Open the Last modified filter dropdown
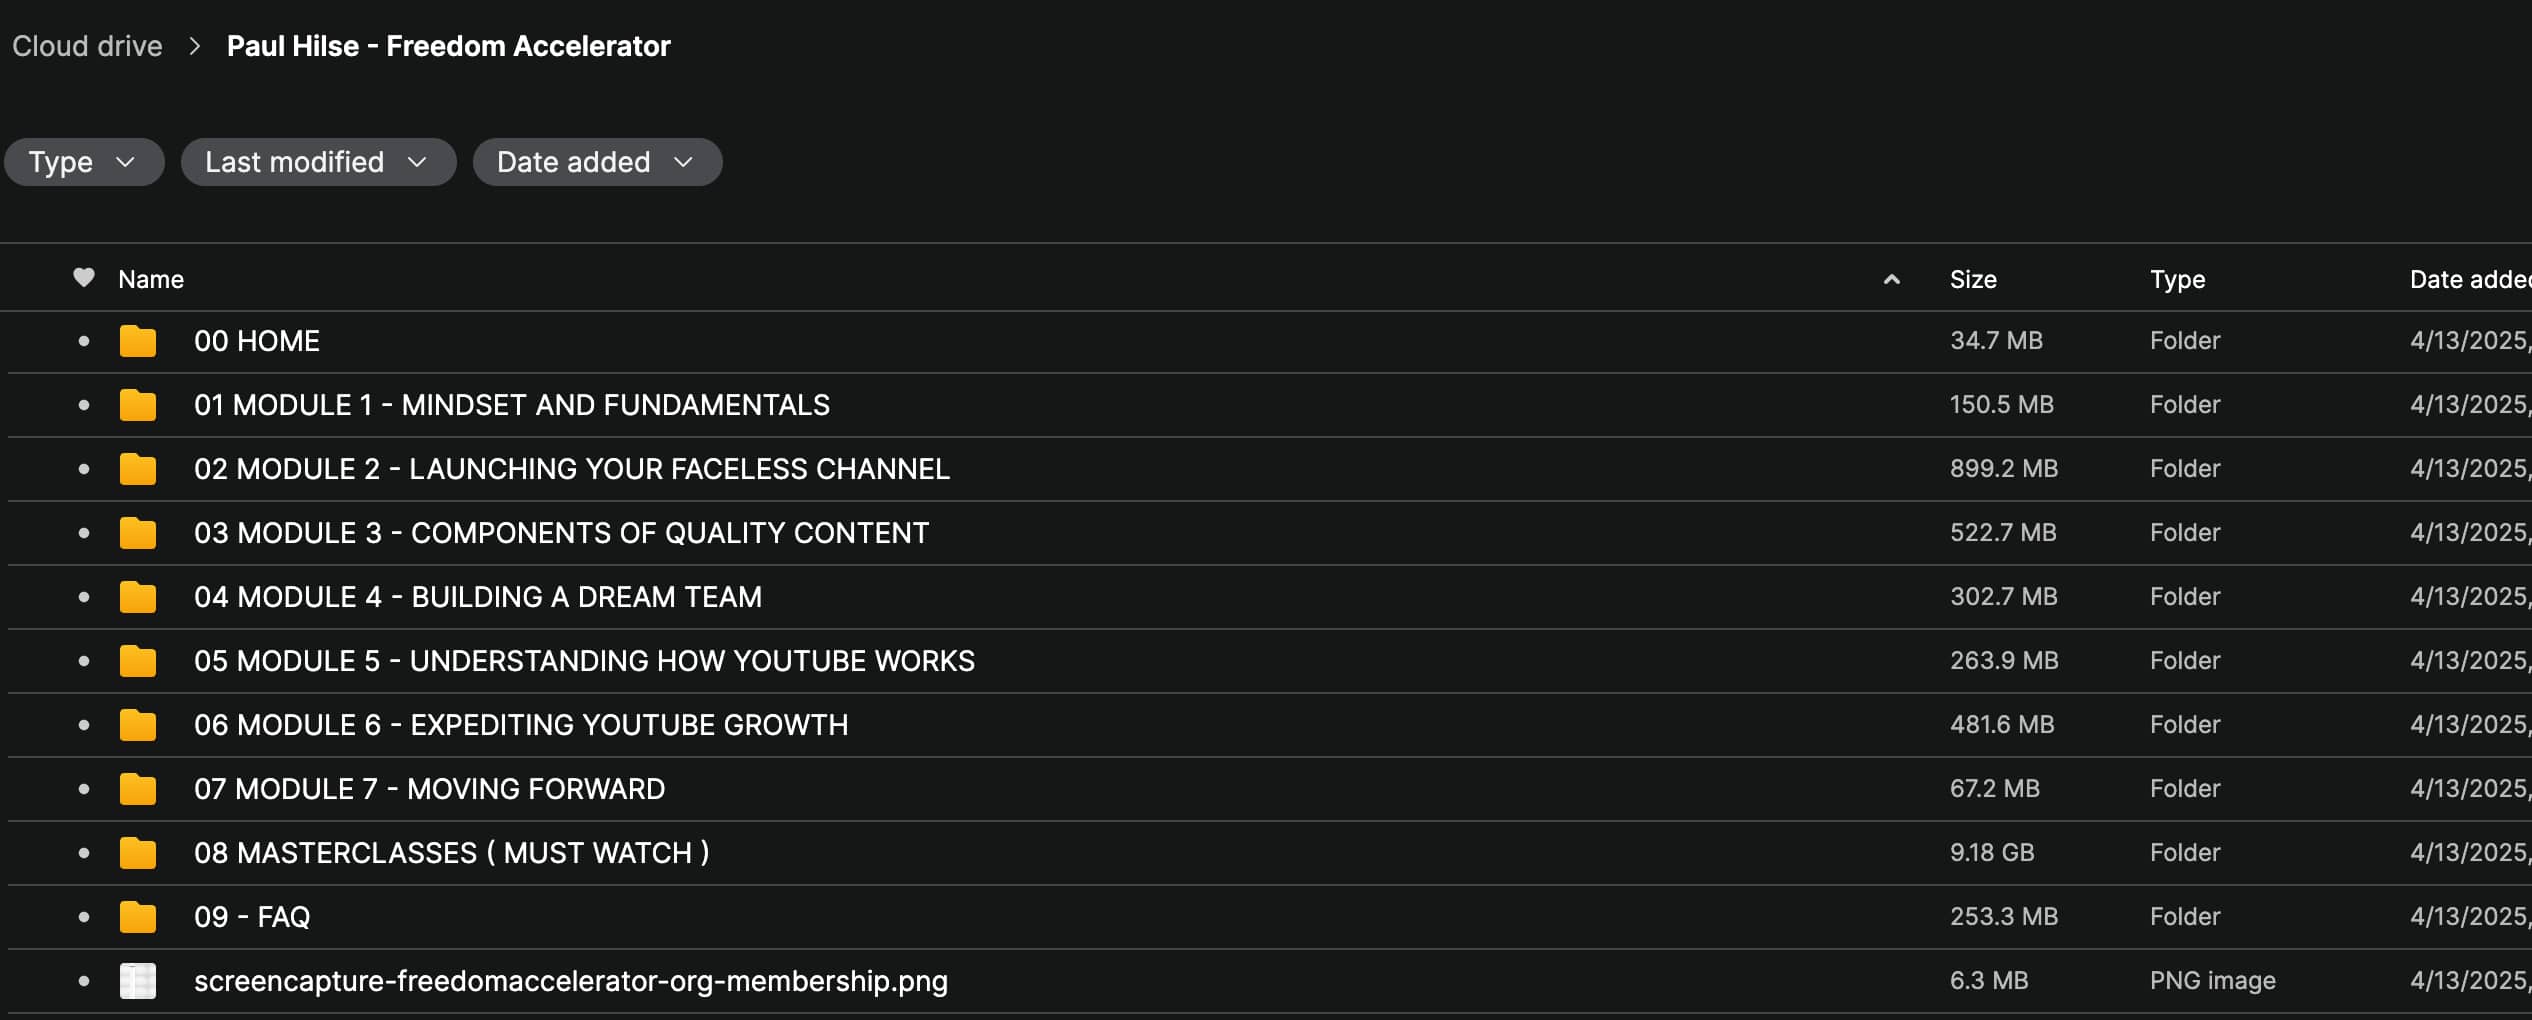Image resolution: width=2532 pixels, height=1020 pixels. point(317,162)
